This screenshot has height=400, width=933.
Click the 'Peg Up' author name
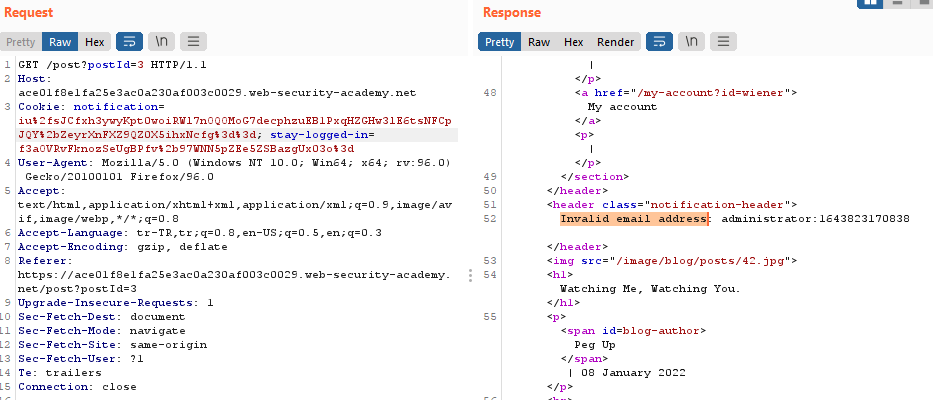(x=595, y=345)
